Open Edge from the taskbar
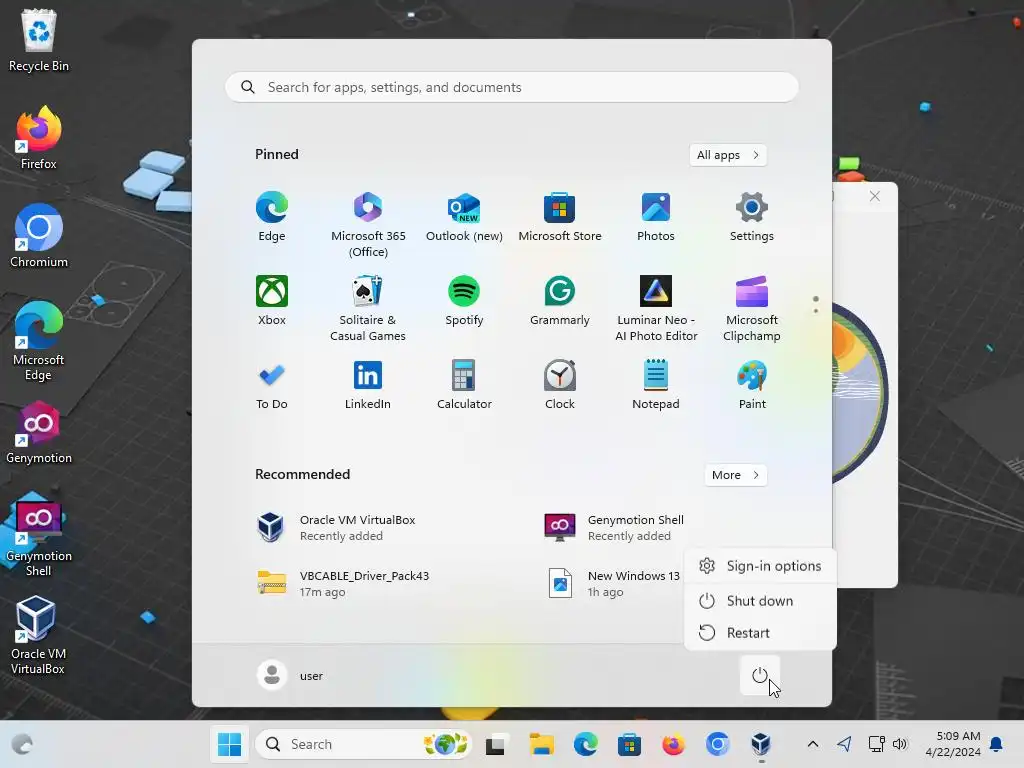 pyautogui.click(x=585, y=744)
